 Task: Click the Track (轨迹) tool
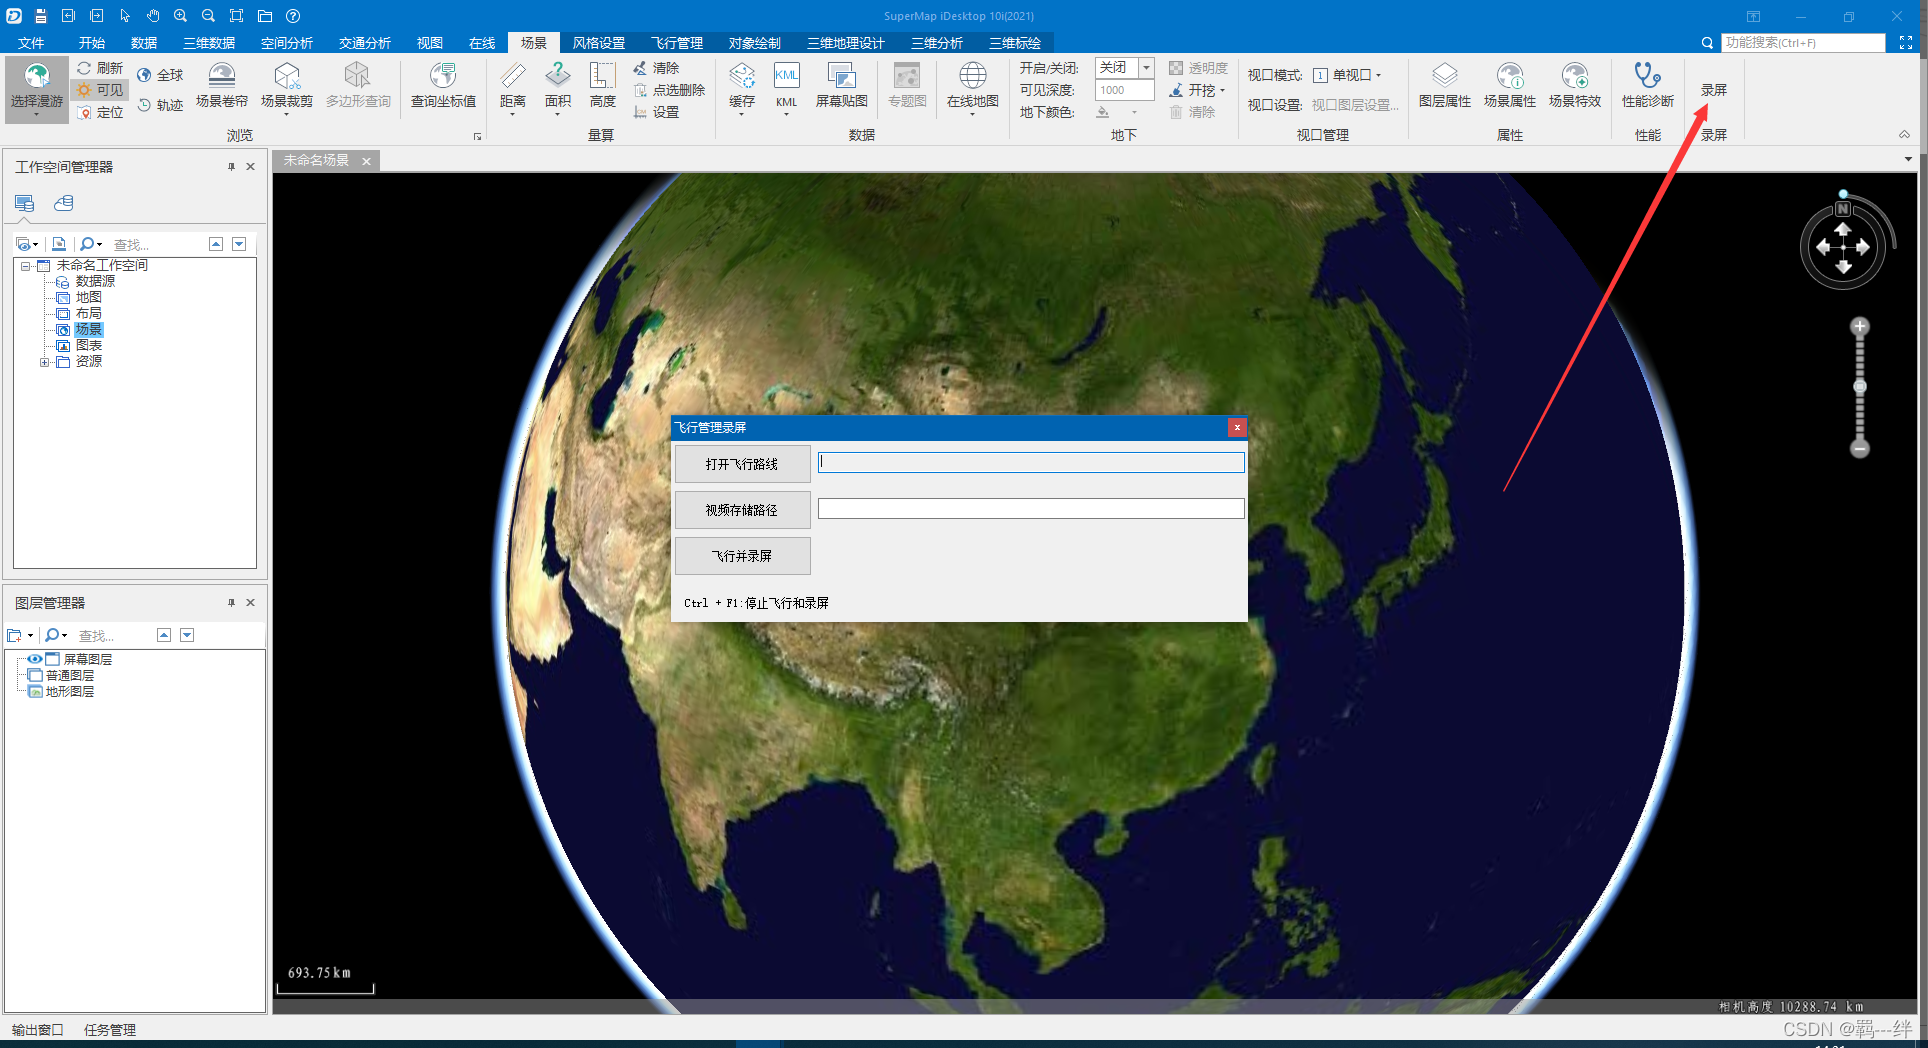point(160,105)
